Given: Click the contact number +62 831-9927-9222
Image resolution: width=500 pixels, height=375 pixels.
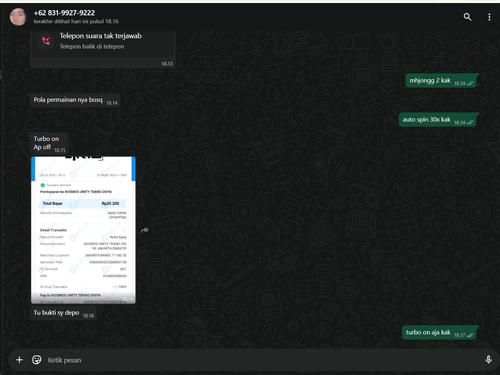Looking at the screenshot, I should (64, 13).
